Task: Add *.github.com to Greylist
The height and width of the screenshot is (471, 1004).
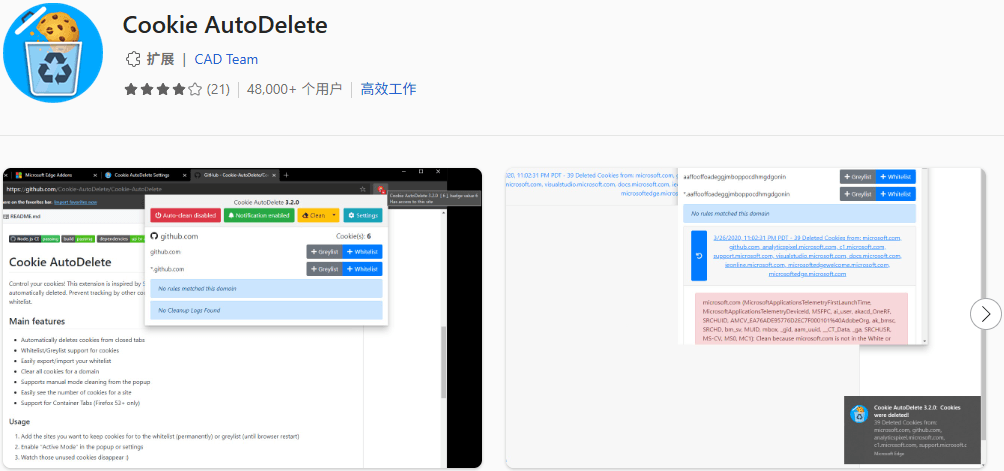Action: click(324, 269)
